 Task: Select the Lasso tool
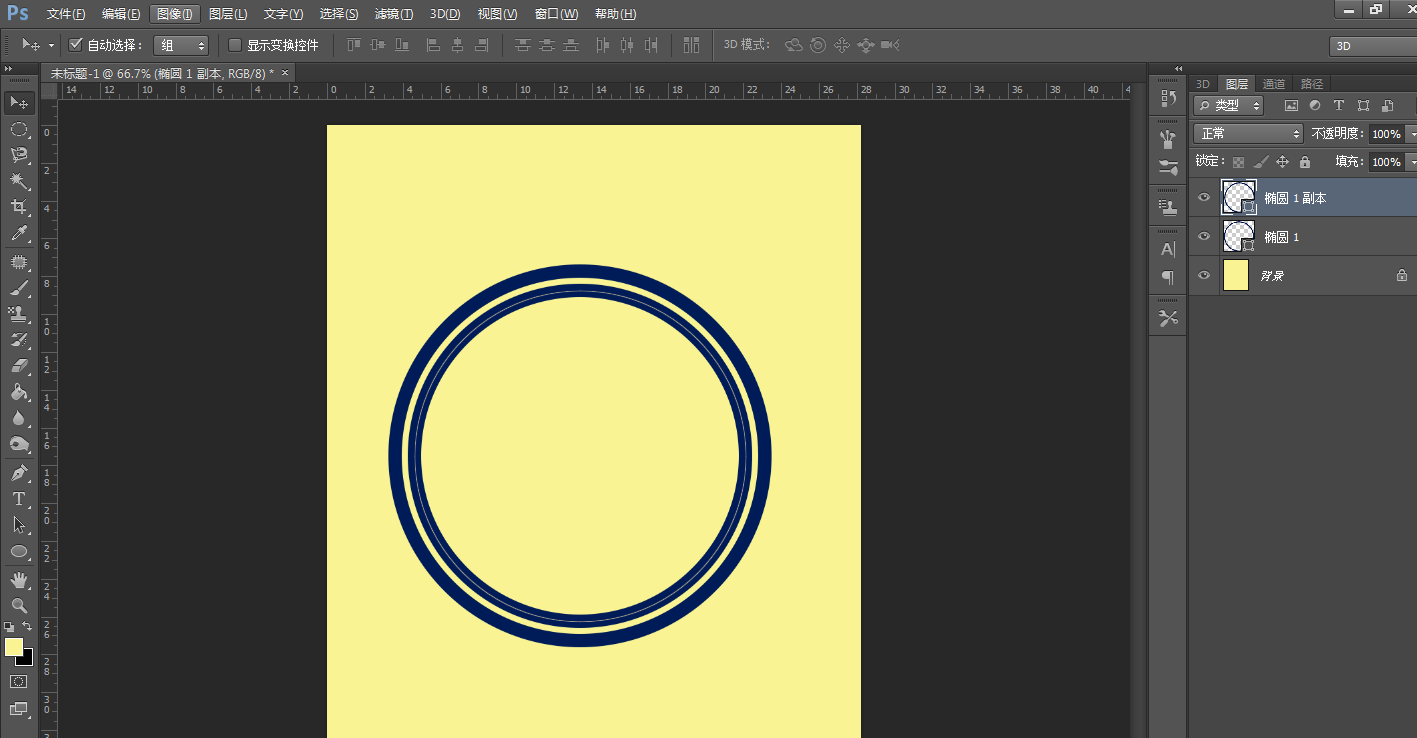click(18, 155)
